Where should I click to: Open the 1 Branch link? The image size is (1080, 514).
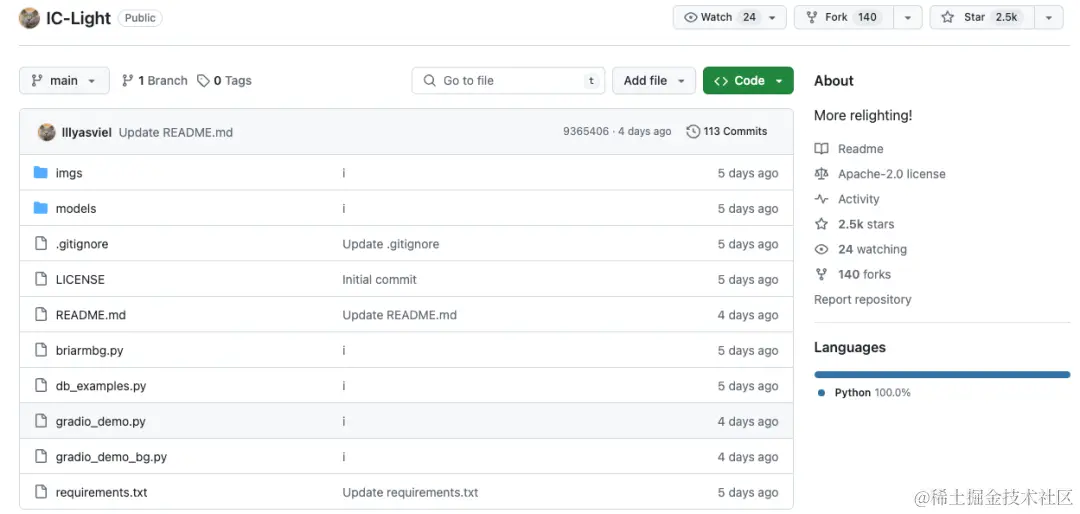pyautogui.click(x=154, y=81)
